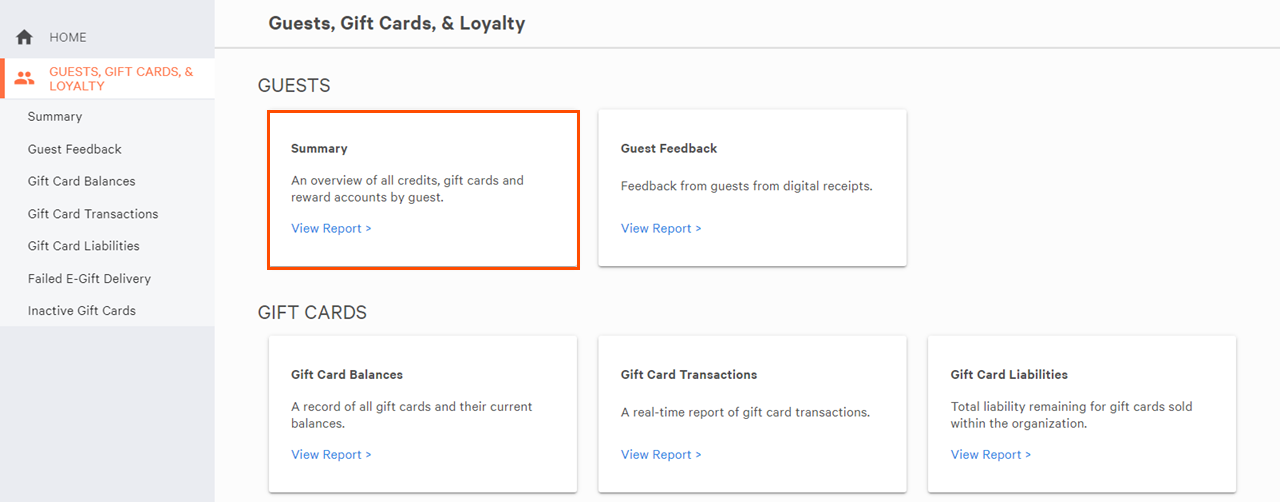1280x502 pixels.
Task: Click the Guest Feedback card title
Action: [669, 148]
